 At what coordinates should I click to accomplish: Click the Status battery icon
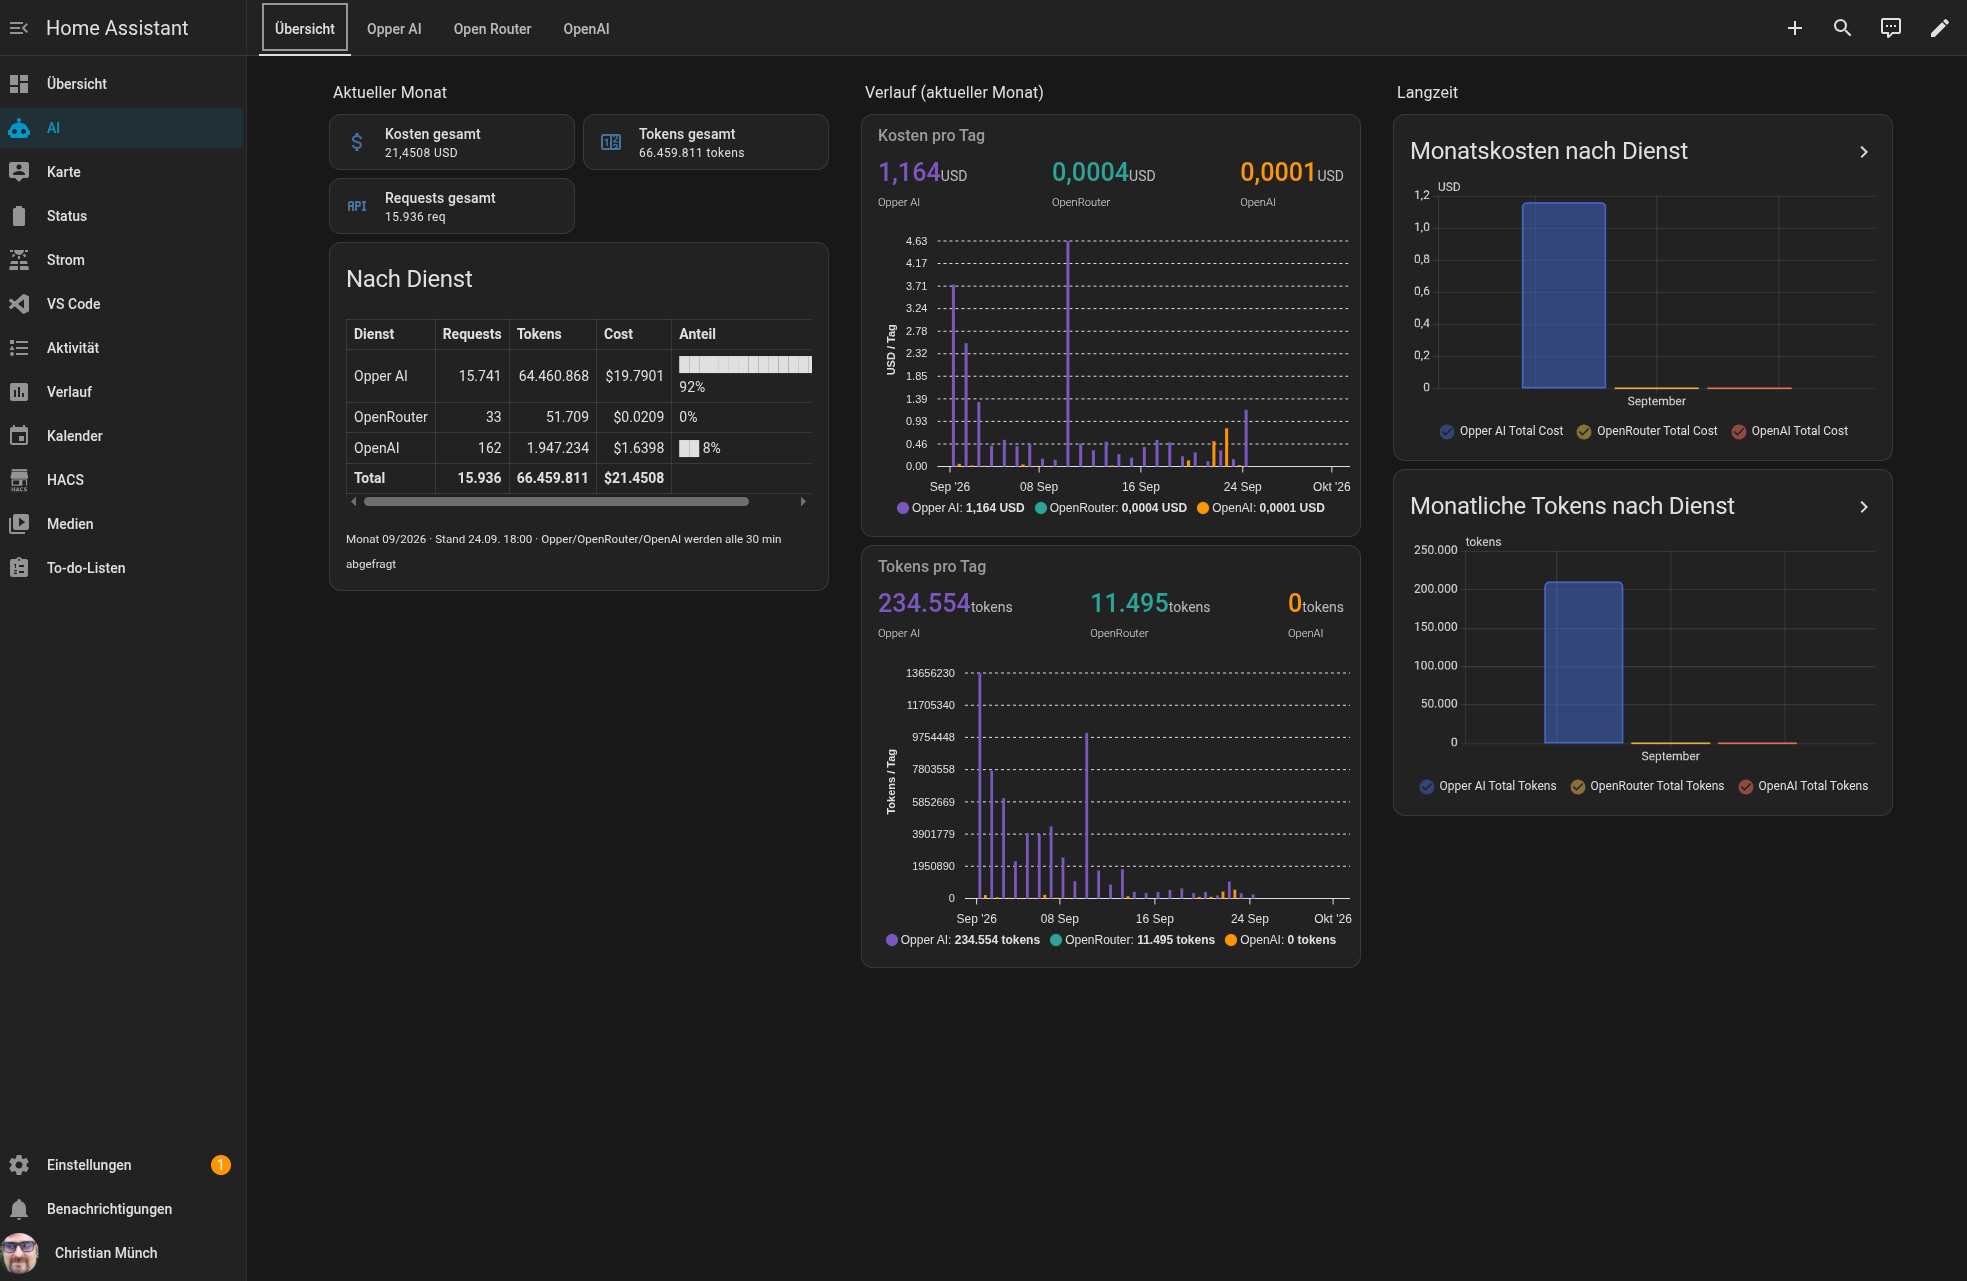19,216
